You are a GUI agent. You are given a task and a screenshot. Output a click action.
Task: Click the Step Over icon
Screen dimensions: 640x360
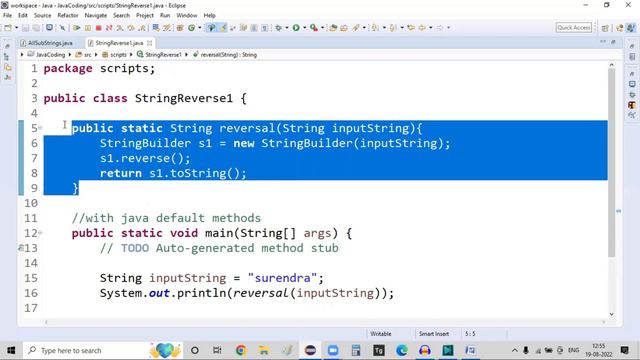coord(131,28)
